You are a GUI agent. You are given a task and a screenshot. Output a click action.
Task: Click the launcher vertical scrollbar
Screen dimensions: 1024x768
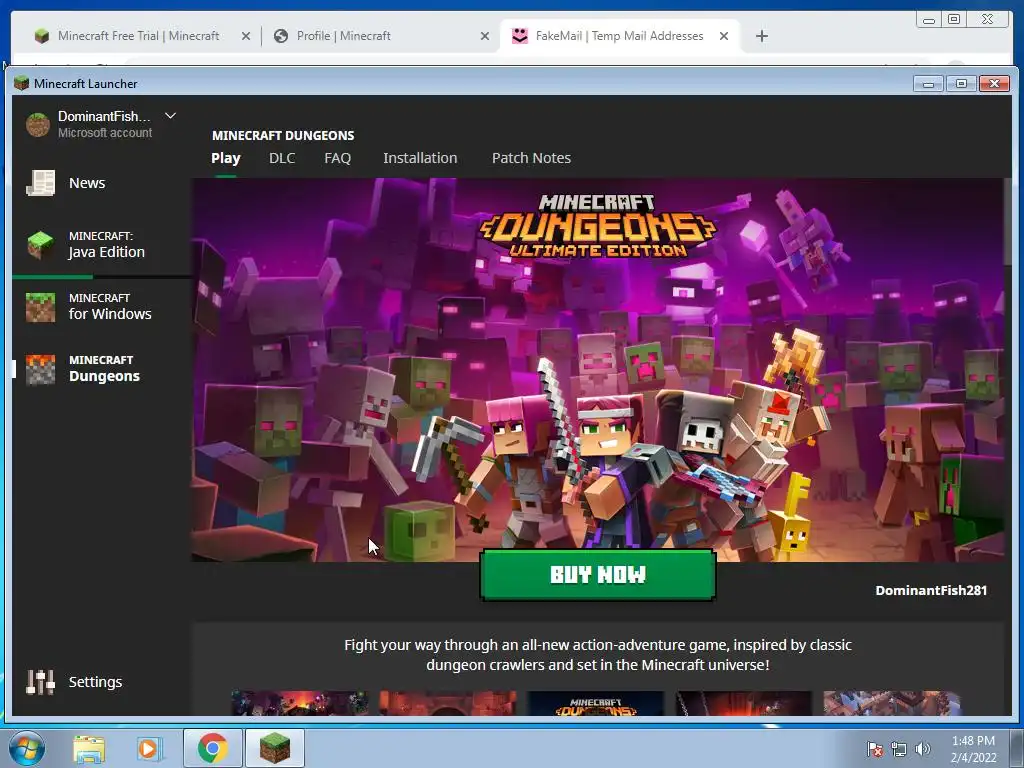click(x=1008, y=222)
